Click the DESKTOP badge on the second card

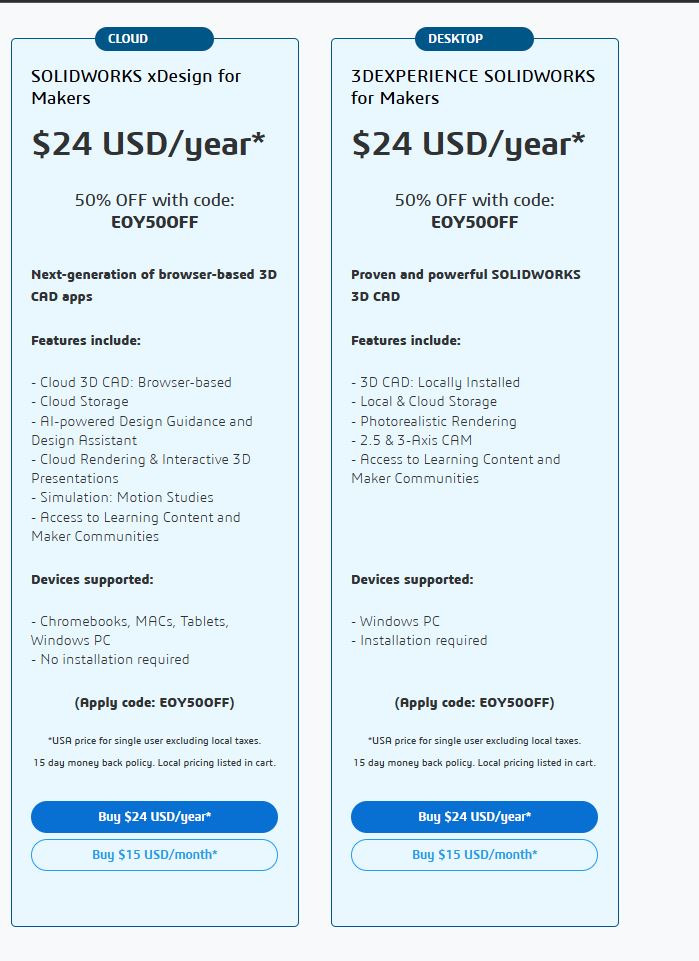pyautogui.click(x=455, y=39)
